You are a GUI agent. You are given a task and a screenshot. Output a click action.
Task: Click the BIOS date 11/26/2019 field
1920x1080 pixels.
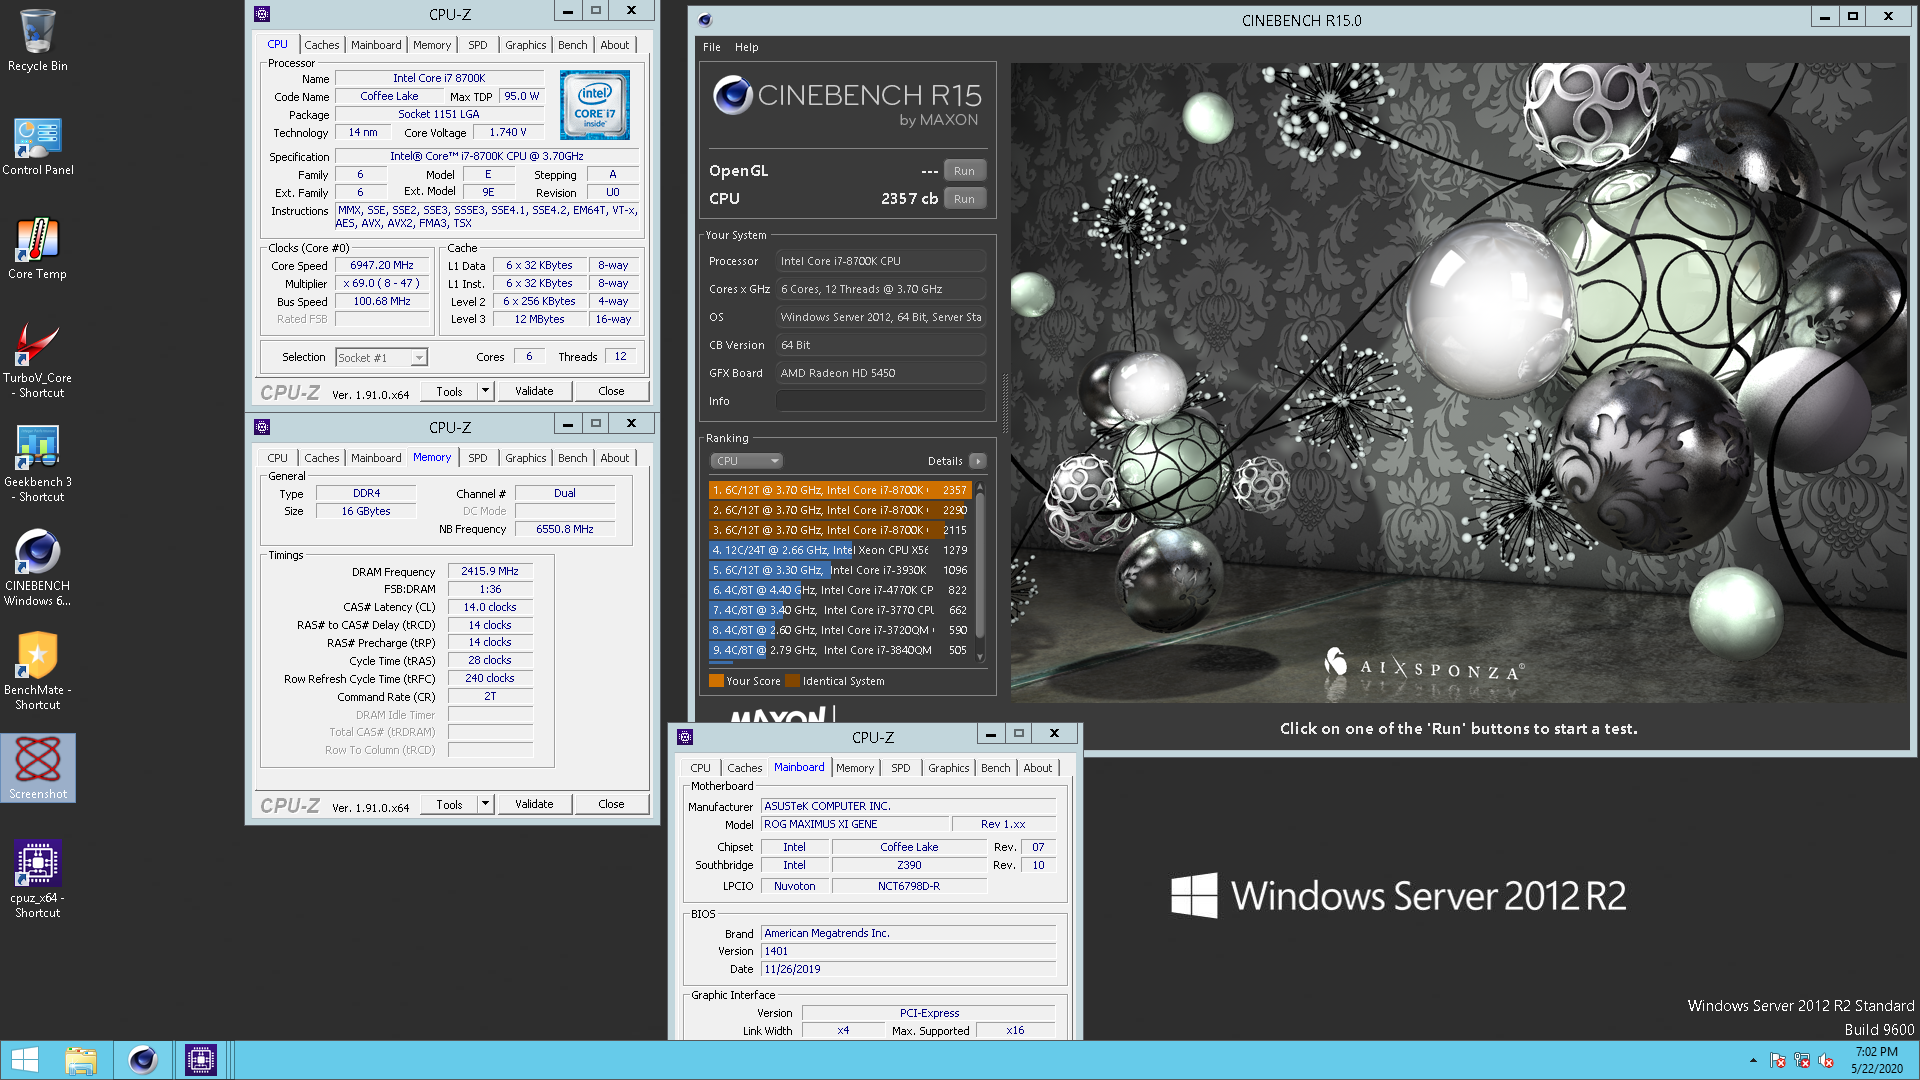[908, 969]
